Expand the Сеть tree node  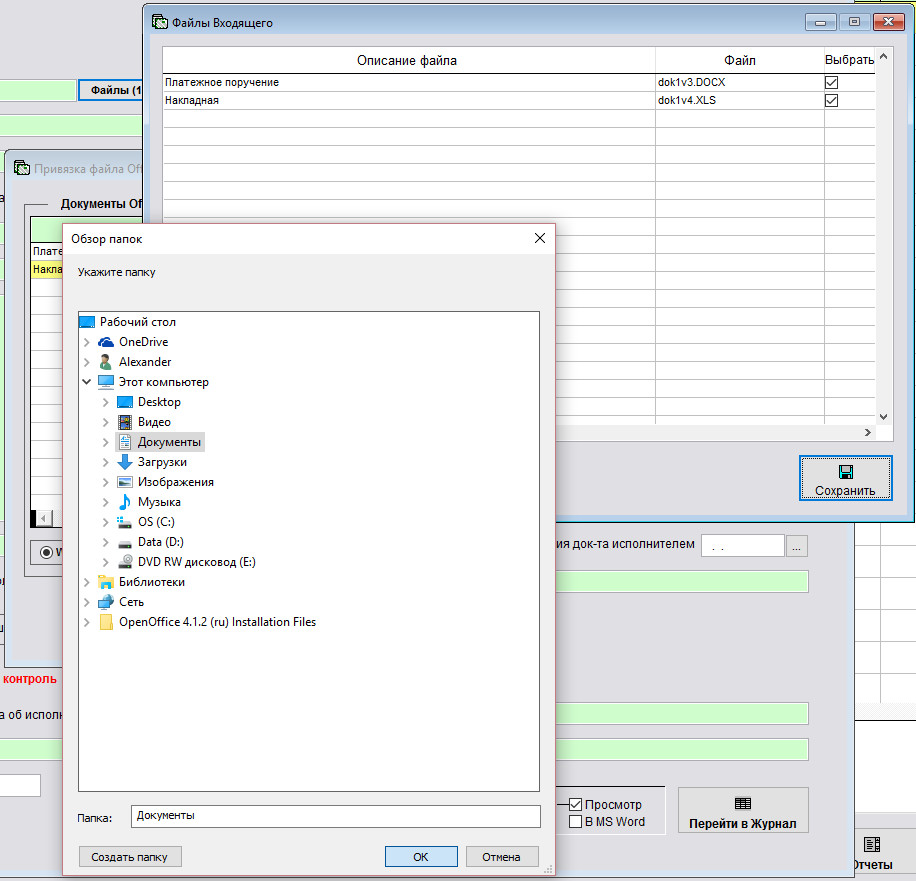point(86,602)
